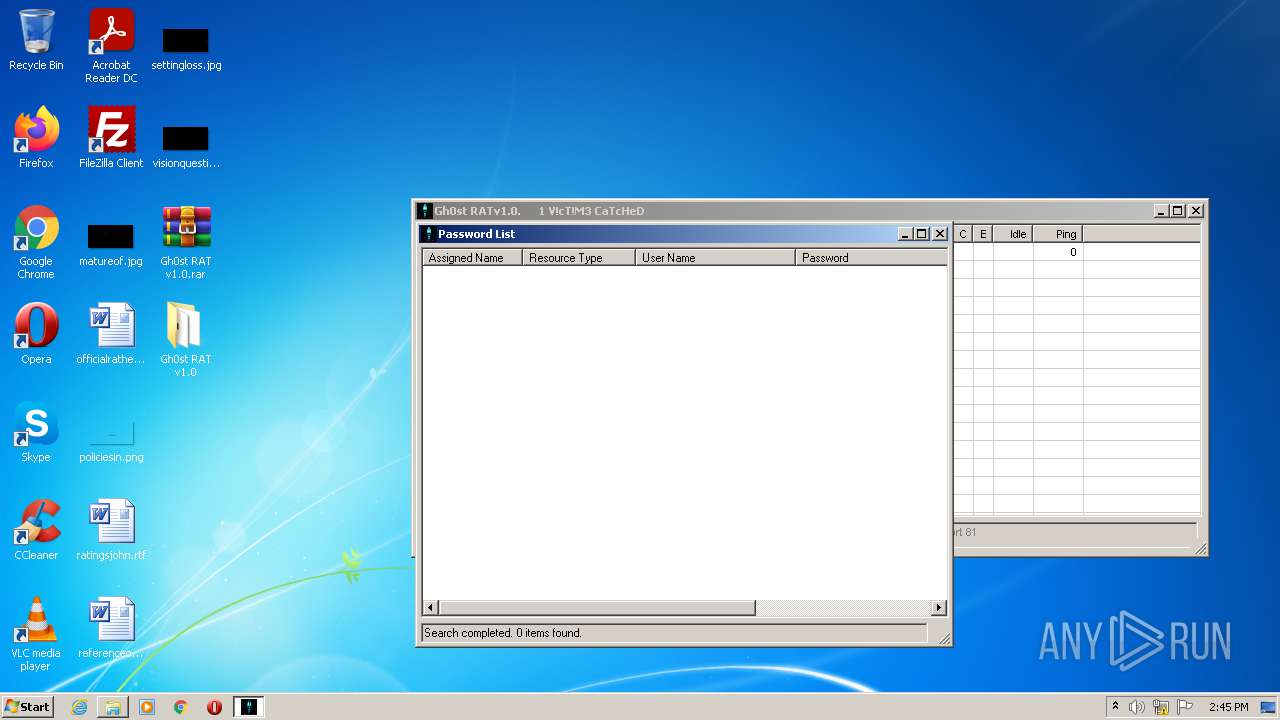
Task: Launch the Opera desktop shortcut
Action: click(36, 334)
